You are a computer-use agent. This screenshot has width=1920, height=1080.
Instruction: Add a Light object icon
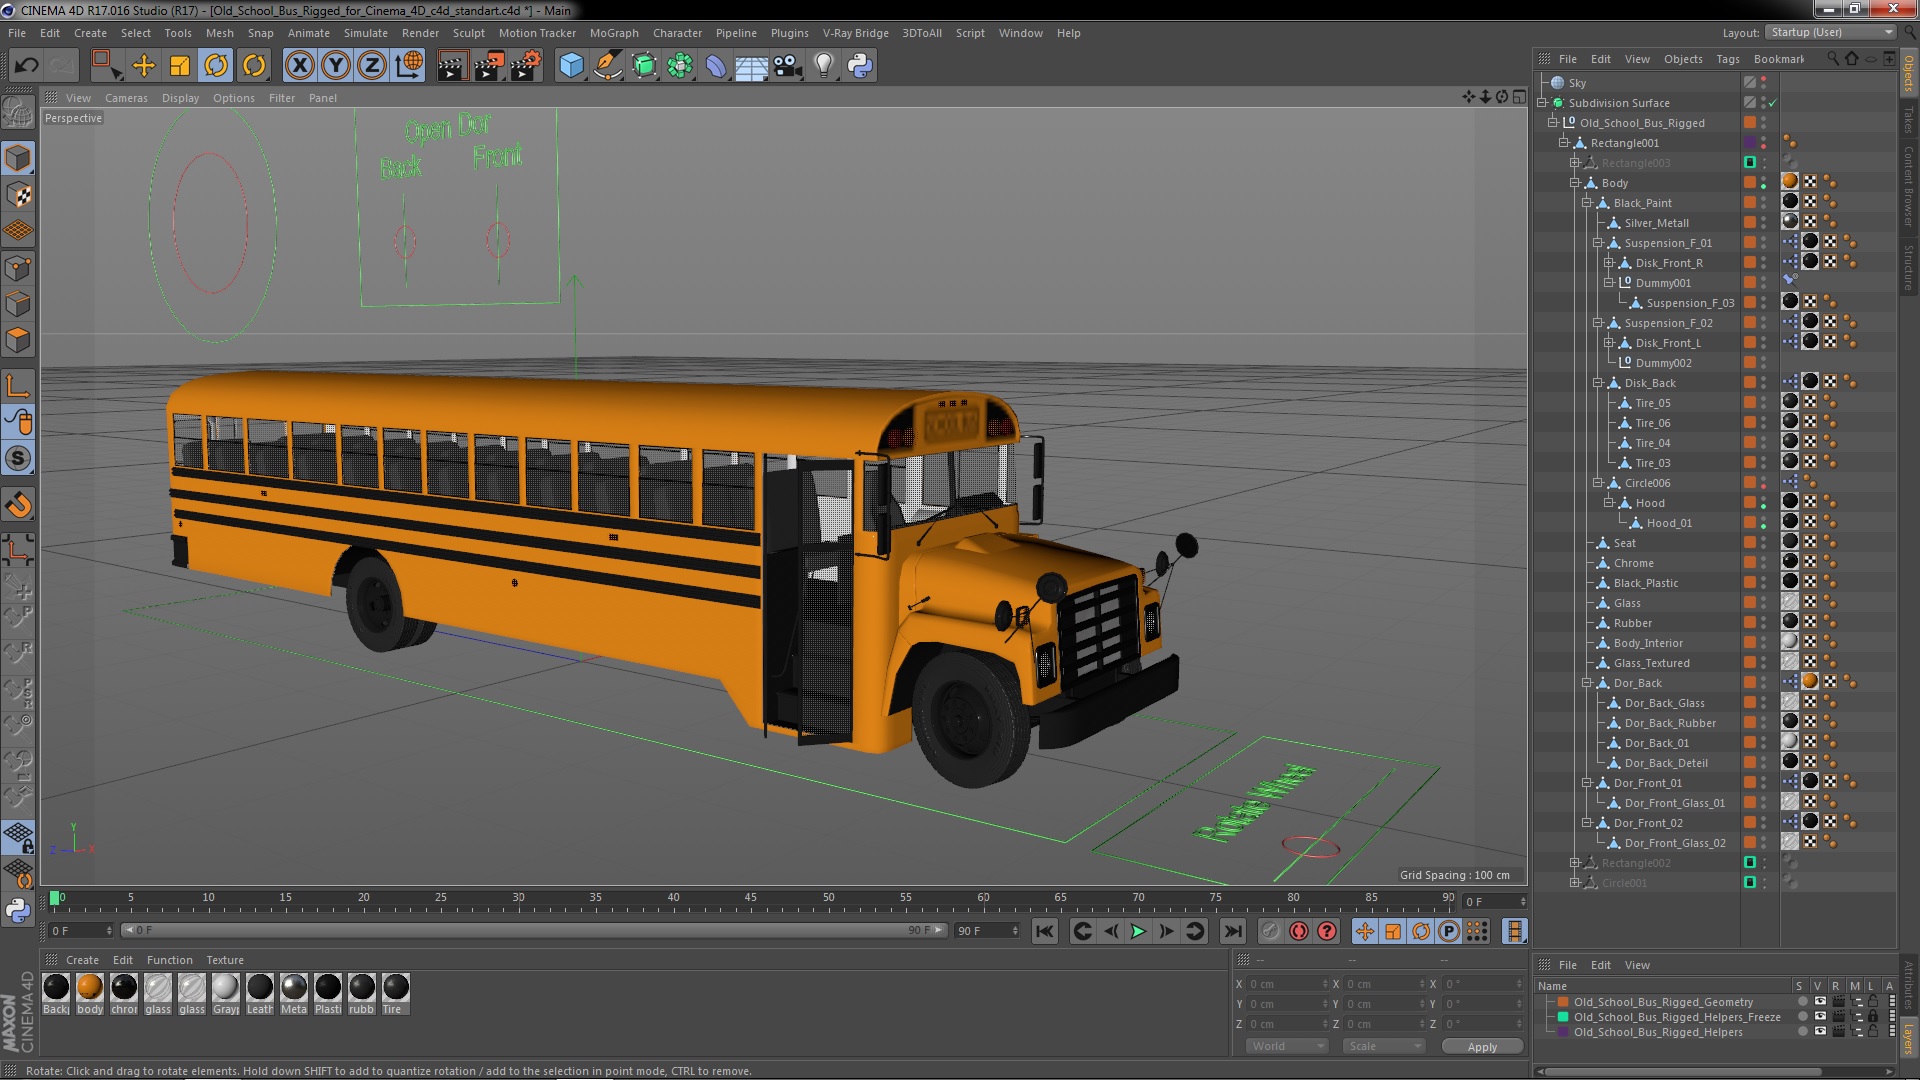coord(824,66)
